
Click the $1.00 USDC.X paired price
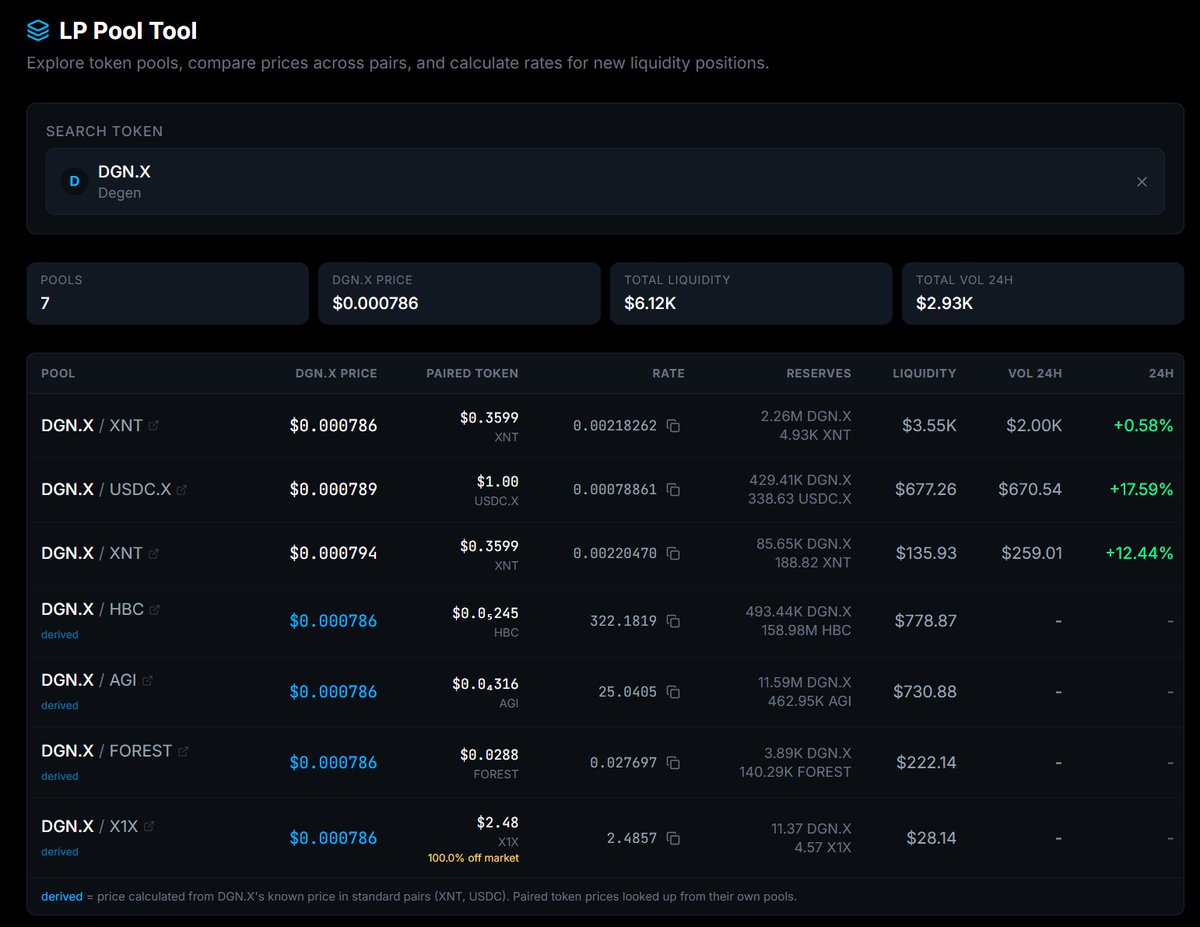(497, 482)
